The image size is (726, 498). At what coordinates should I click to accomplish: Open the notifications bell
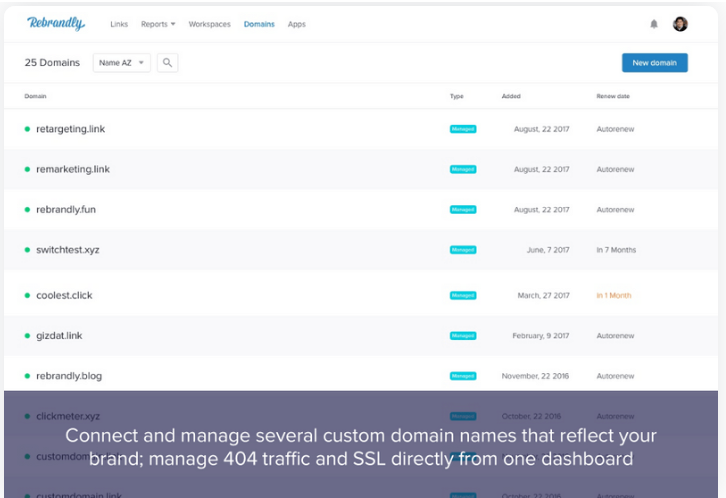click(x=654, y=24)
